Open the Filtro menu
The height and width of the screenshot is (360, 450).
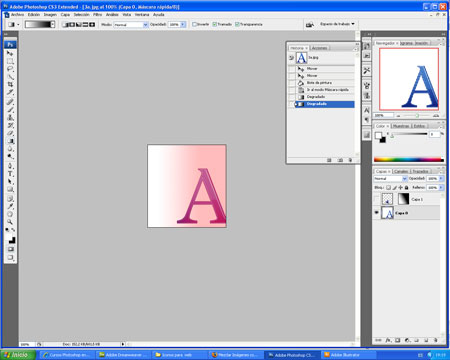tap(97, 15)
